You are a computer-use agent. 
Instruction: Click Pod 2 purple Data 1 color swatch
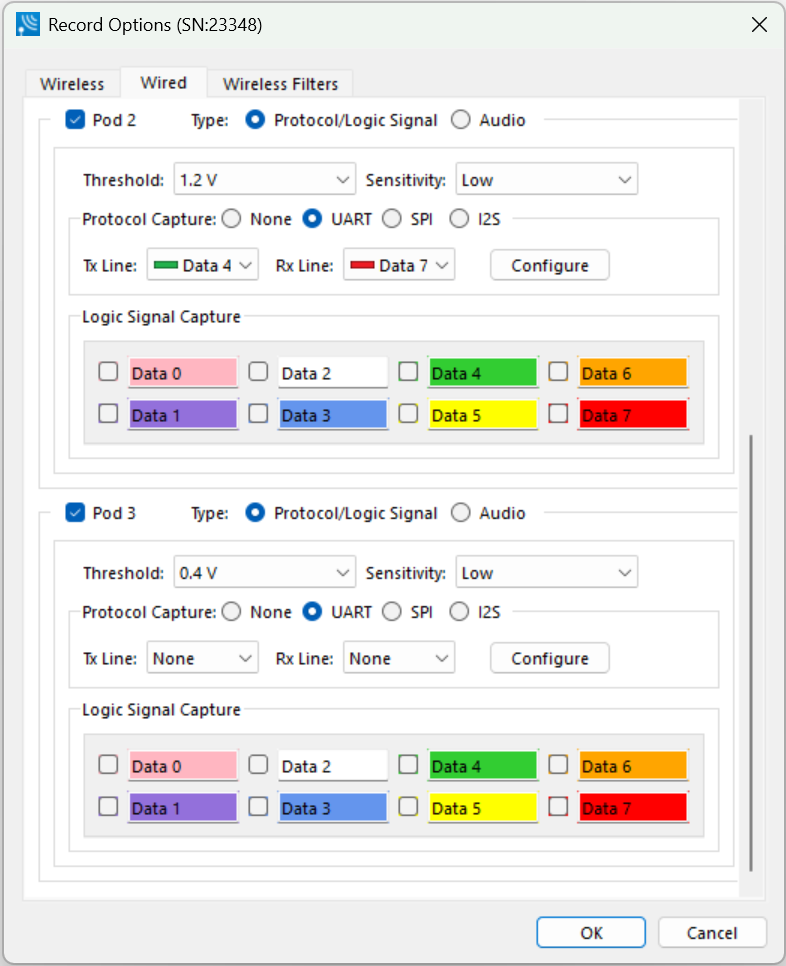tap(183, 415)
